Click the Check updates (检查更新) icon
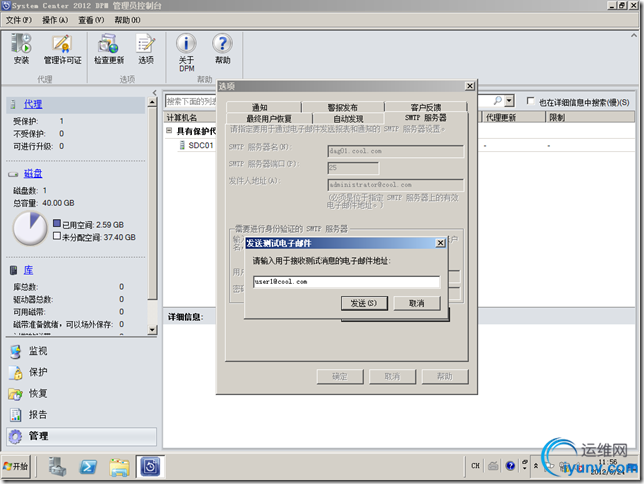The image size is (644, 484). [109, 49]
